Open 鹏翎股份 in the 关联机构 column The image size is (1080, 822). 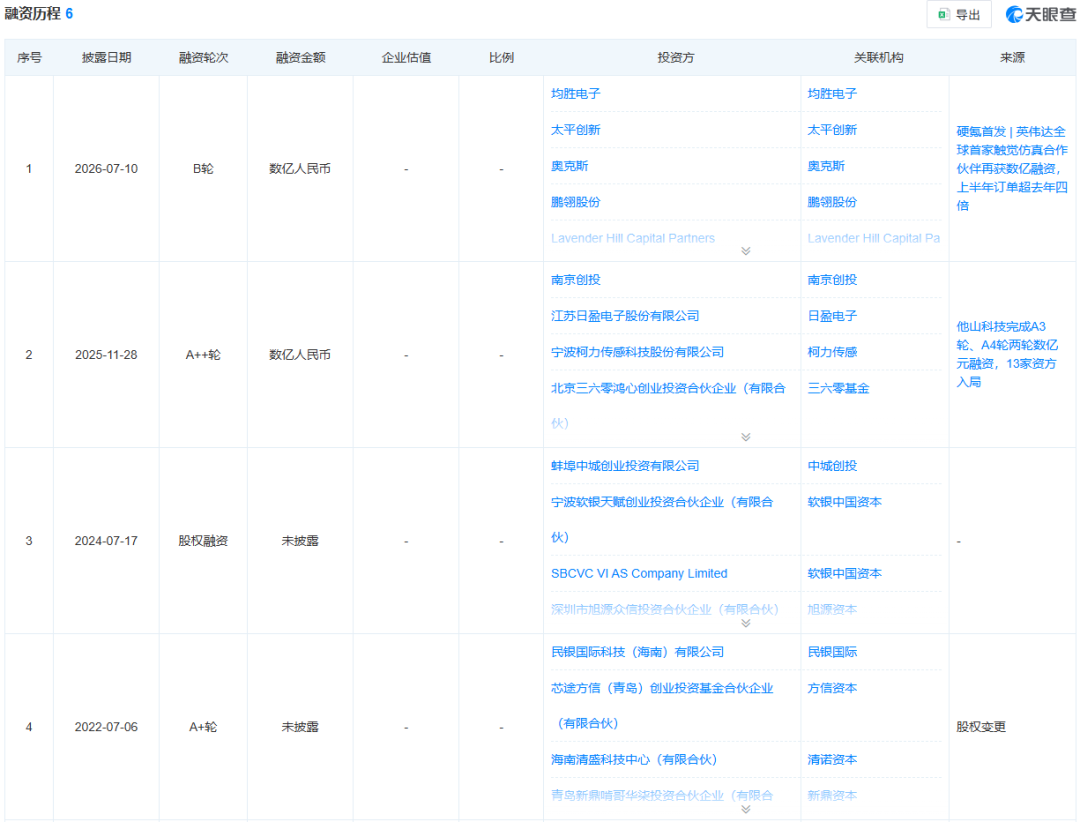pyautogui.click(x=832, y=202)
